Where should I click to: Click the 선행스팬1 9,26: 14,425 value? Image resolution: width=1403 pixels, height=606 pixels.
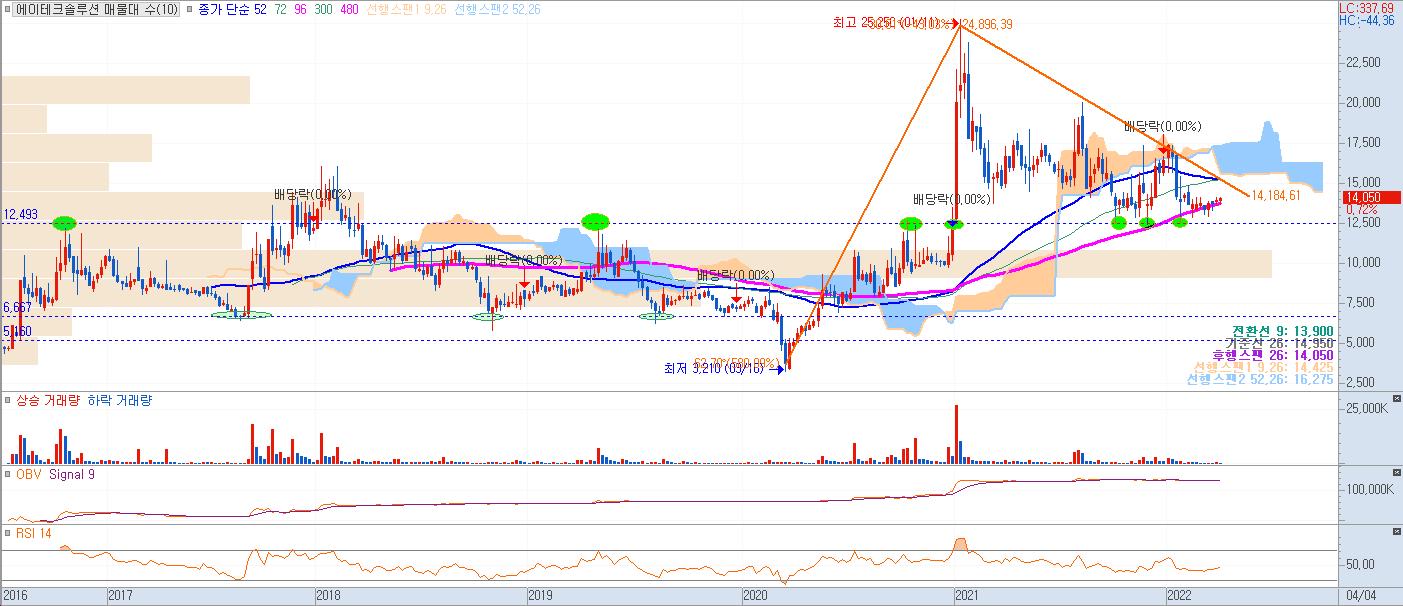(1264, 368)
